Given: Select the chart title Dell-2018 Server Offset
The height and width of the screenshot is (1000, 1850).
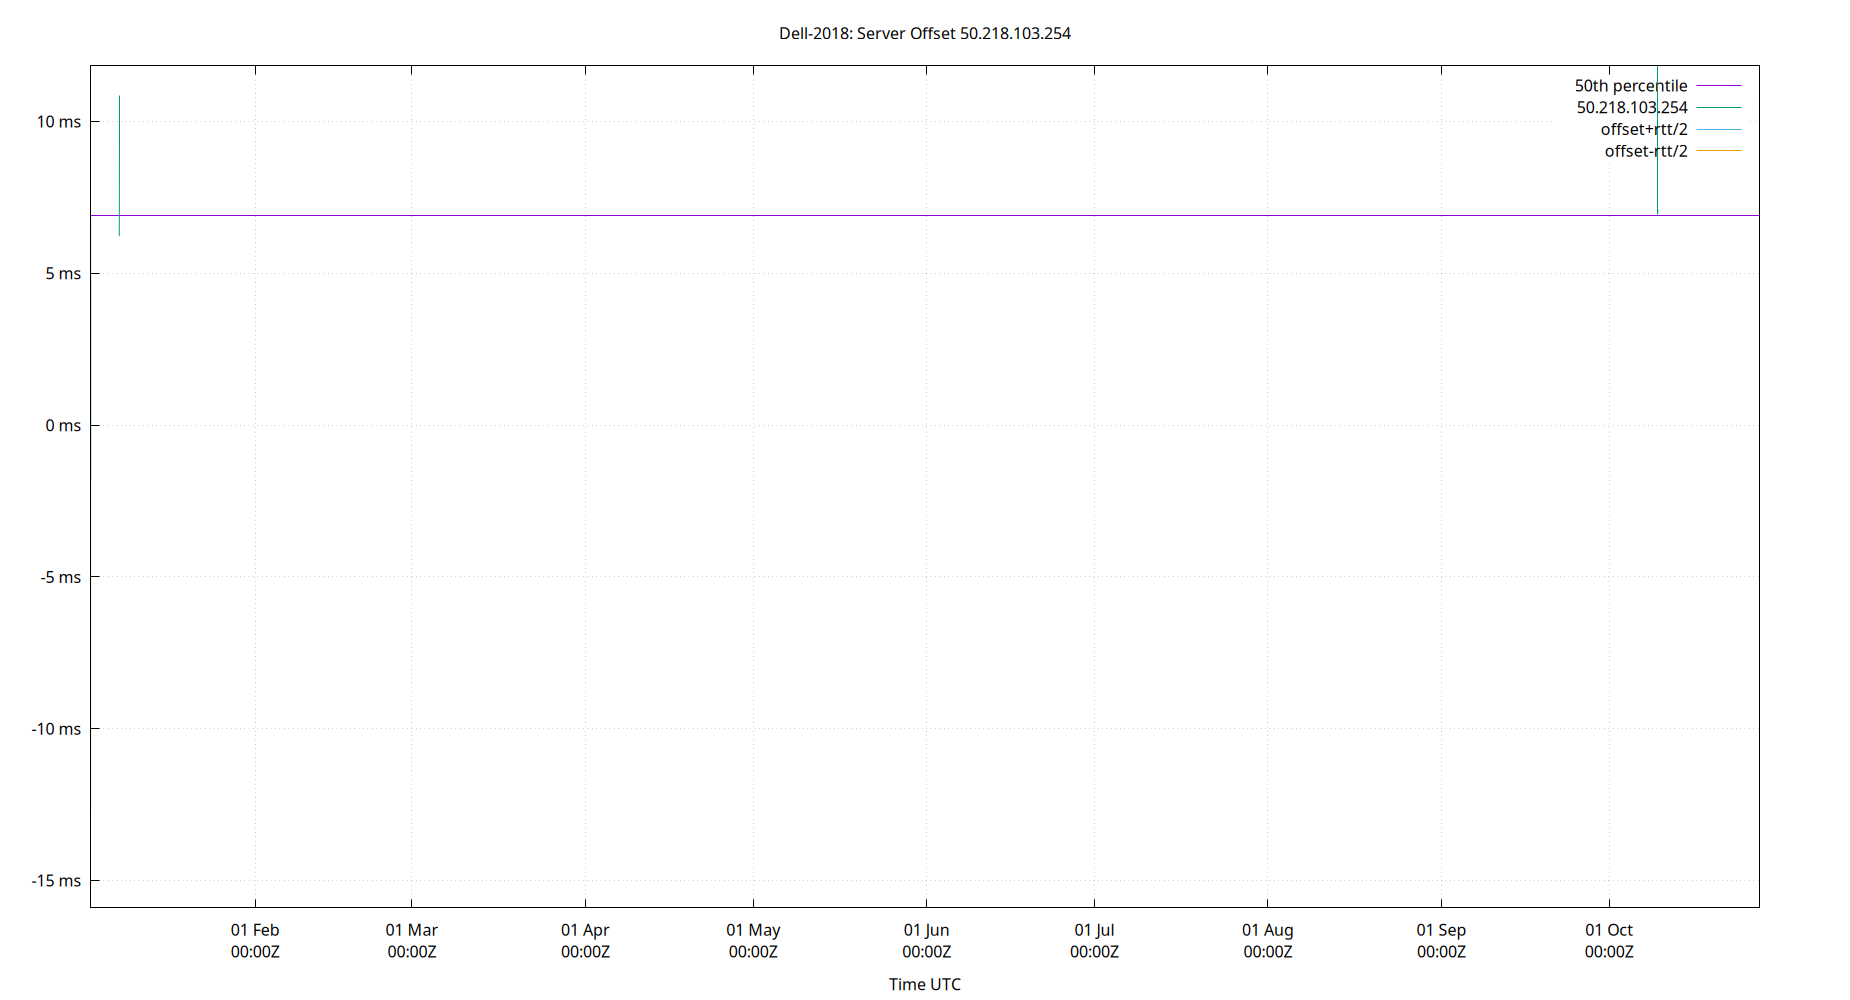Looking at the screenshot, I should tap(925, 33).
